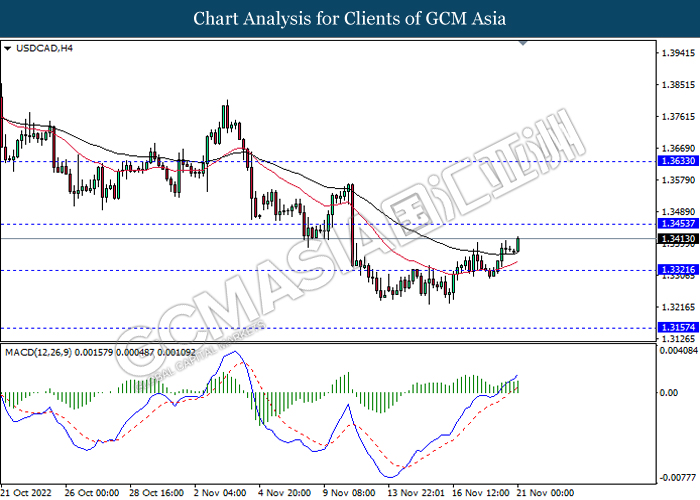700x500 pixels.
Task: Click the 1.34890 price axis value
Action: (679, 212)
